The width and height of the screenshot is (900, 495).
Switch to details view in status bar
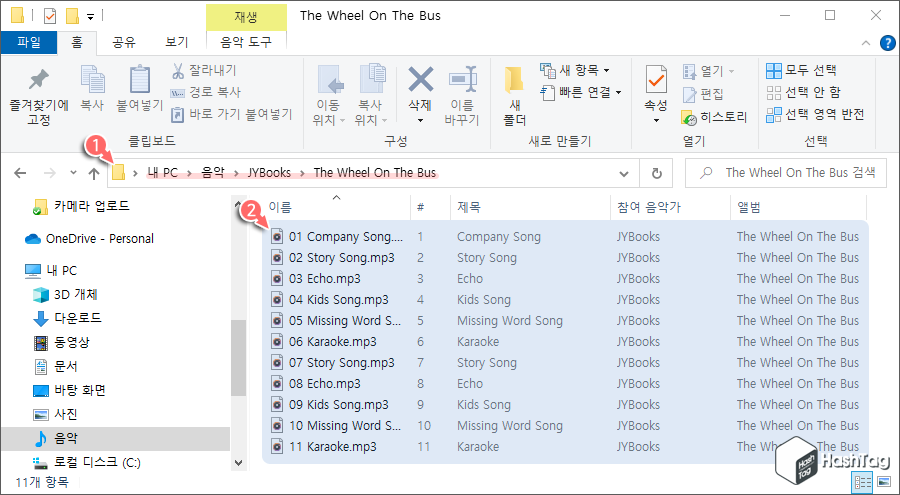click(x=862, y=482)
